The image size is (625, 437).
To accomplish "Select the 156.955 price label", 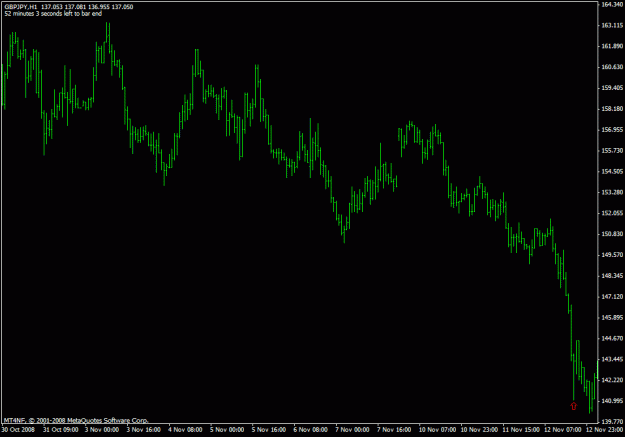I will 612,130.
